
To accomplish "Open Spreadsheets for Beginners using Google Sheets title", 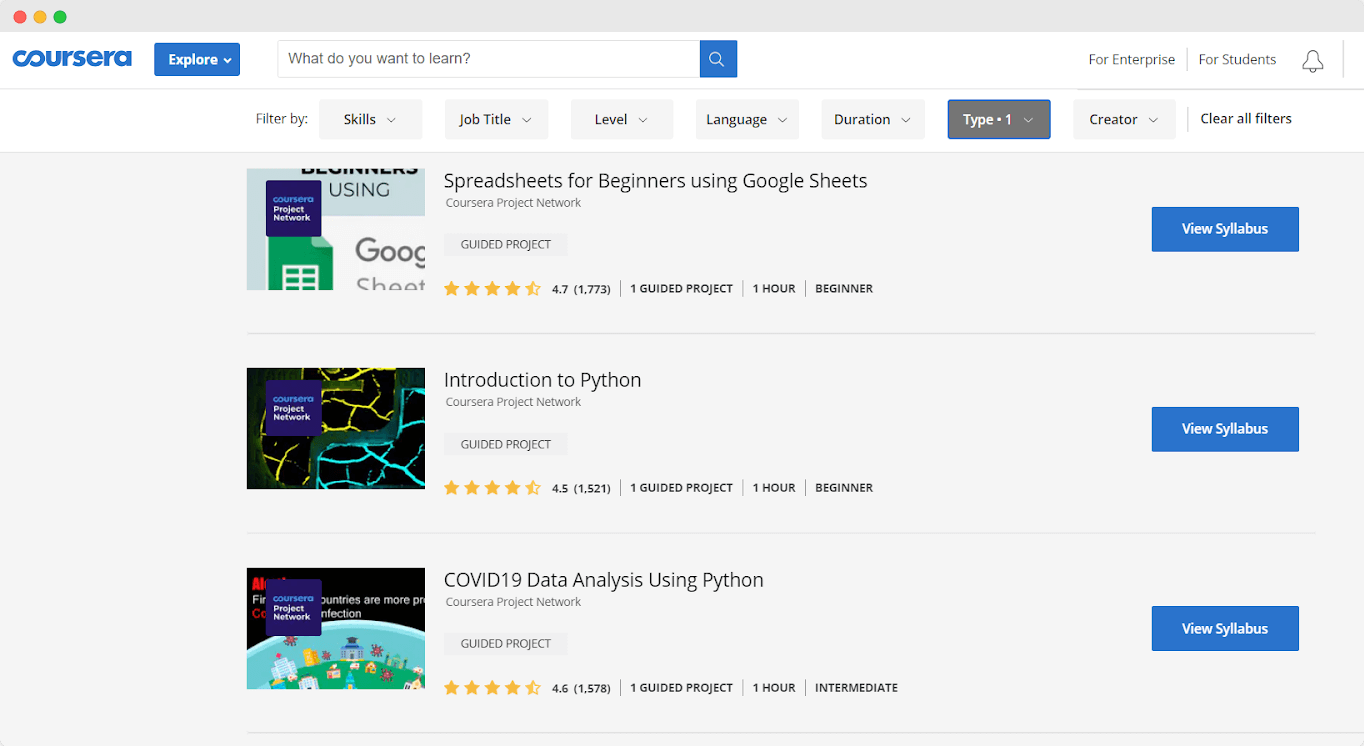I will point(655,181).
